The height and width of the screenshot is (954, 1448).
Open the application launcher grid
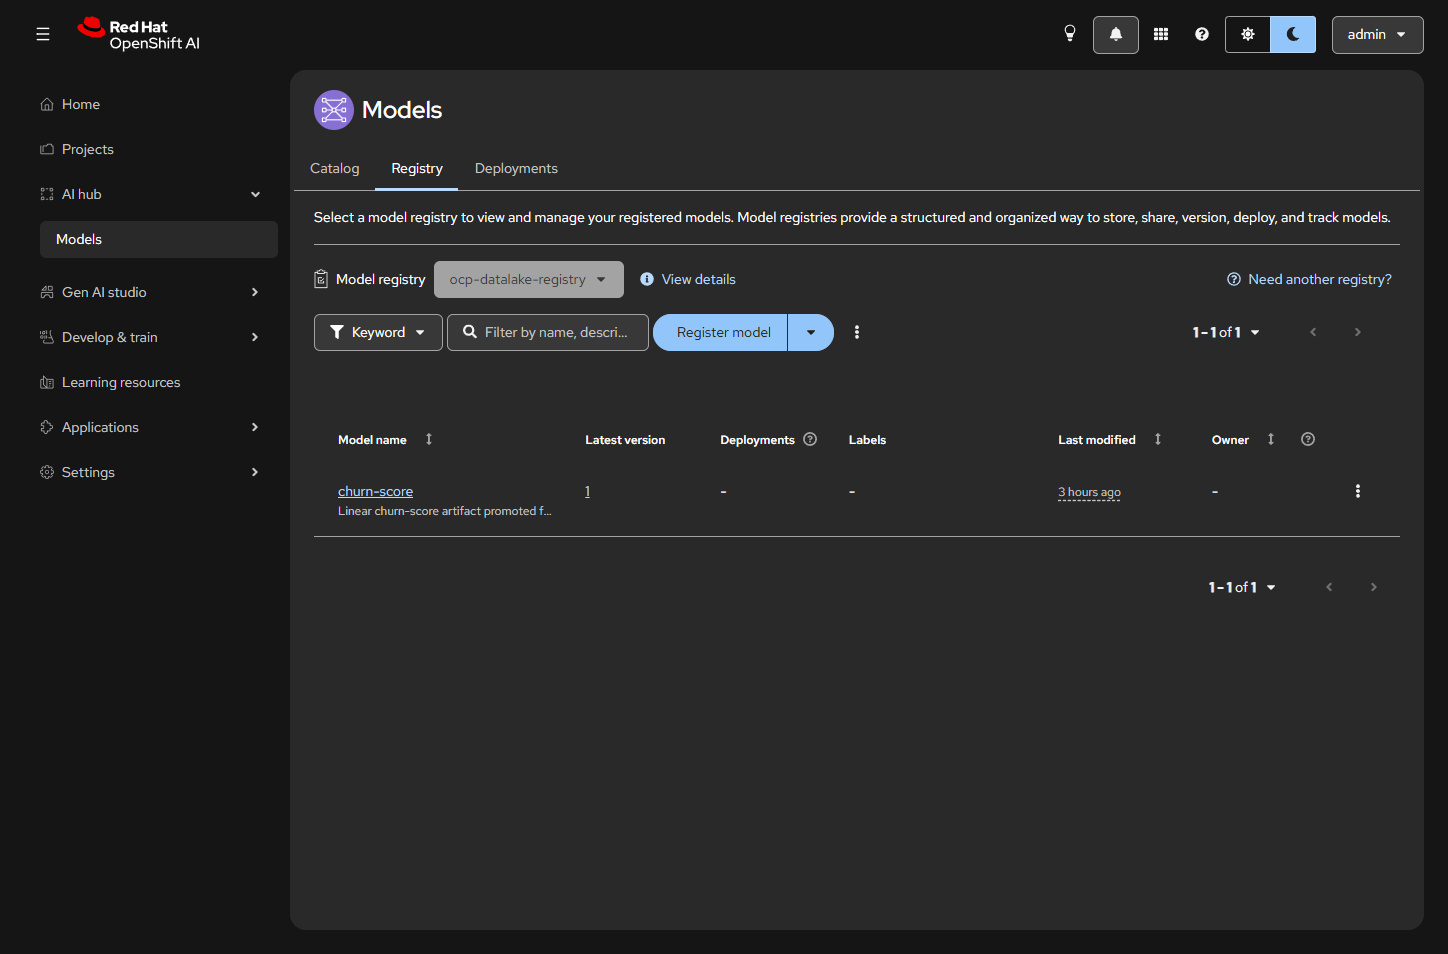pyautogui.click(x=1161, y=34)
